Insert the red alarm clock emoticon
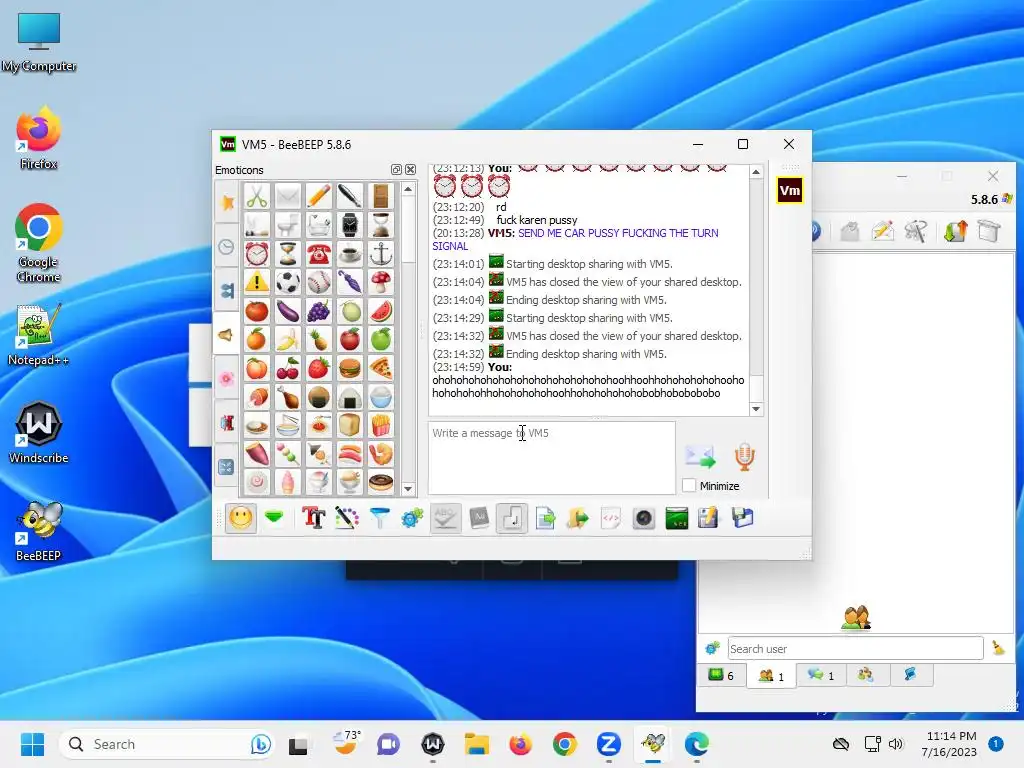Screen dimensions: 1024x768 click(x=257, y=253)
